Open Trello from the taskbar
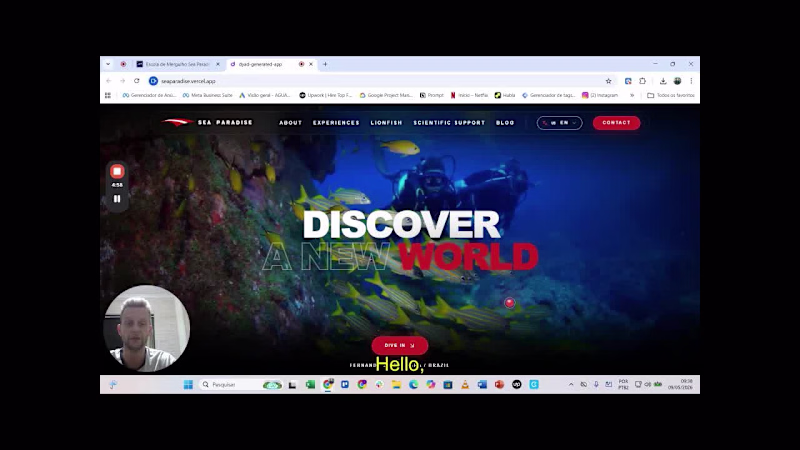 click(x=345, y=385)
